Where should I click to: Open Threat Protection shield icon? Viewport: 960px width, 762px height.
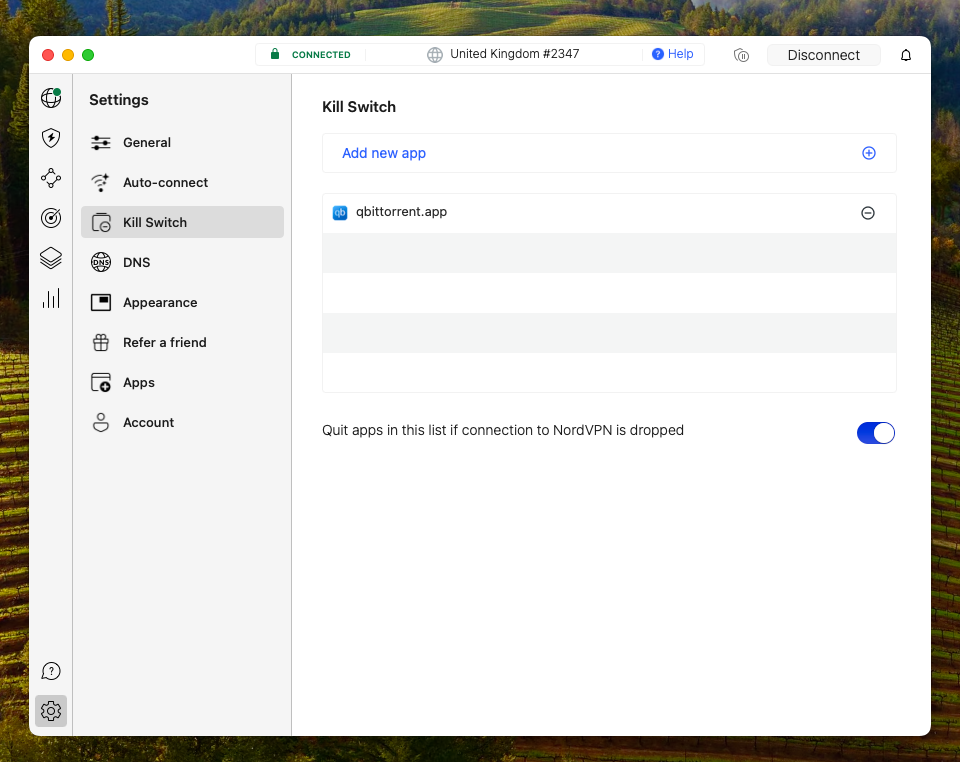[x=51, y=138]
